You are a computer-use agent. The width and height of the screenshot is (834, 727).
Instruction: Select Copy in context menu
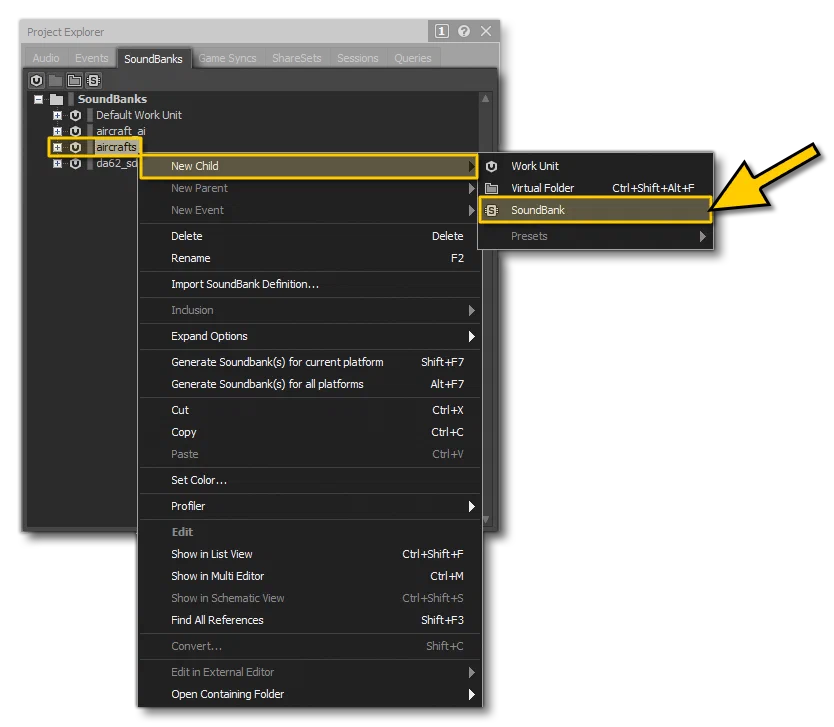click(x=310, y=432)
